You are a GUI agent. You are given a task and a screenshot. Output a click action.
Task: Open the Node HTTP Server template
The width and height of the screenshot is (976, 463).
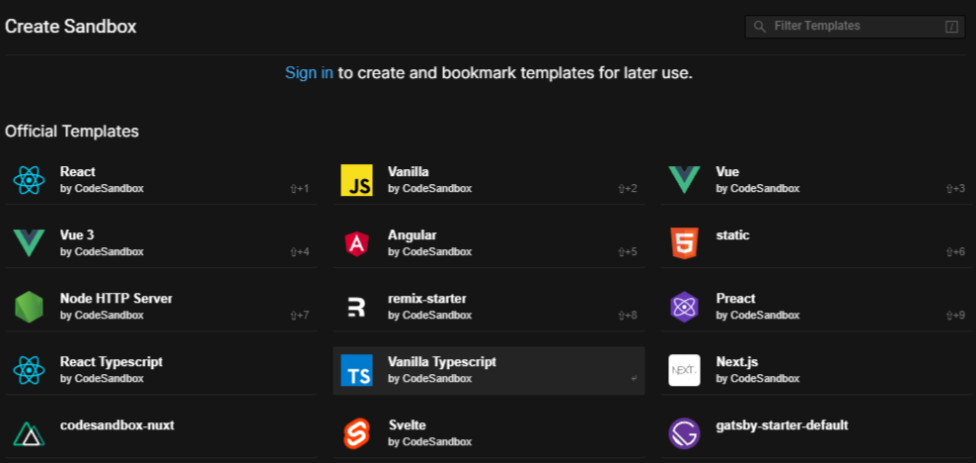pos(116,298)
